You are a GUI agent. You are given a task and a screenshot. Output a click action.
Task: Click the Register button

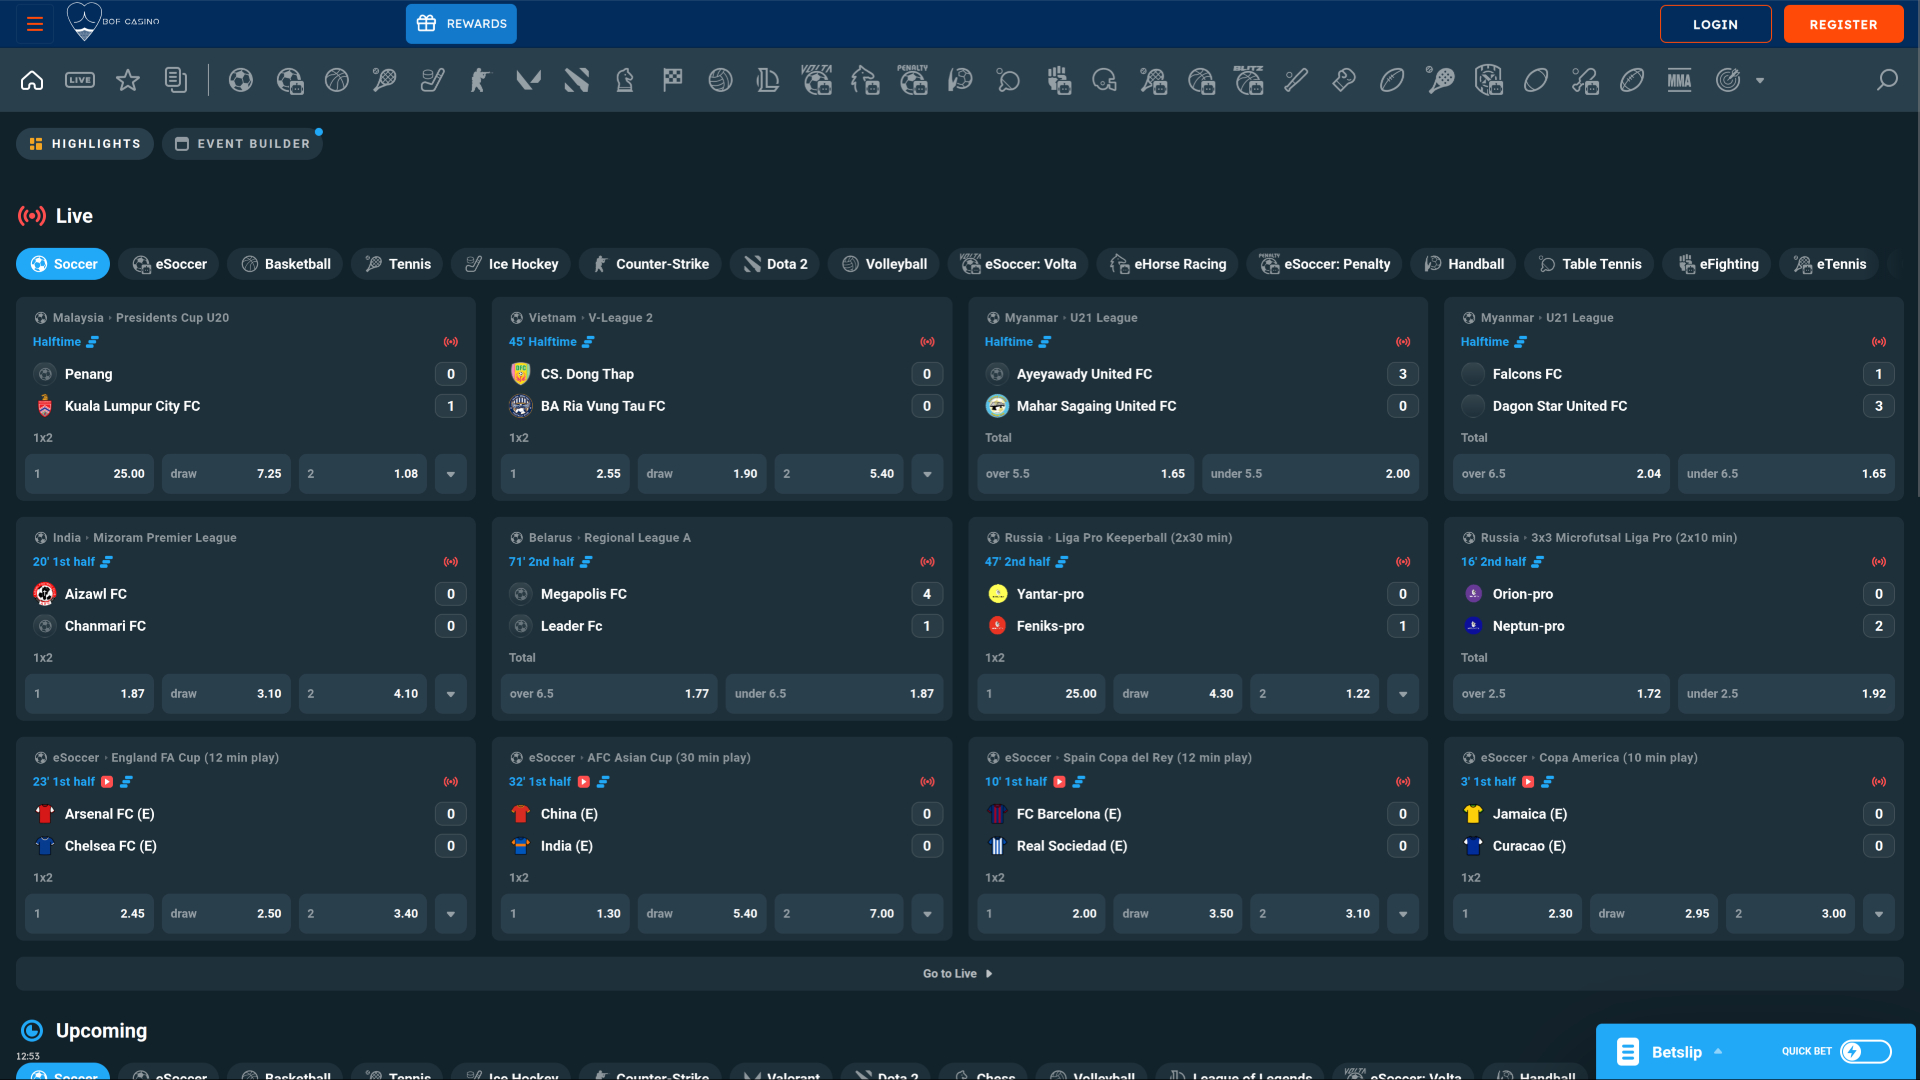1843,24
